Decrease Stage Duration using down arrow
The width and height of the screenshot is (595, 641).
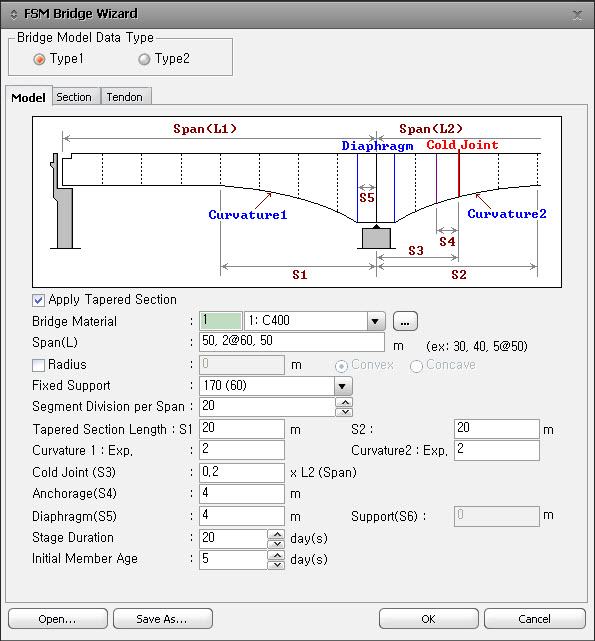277,544
